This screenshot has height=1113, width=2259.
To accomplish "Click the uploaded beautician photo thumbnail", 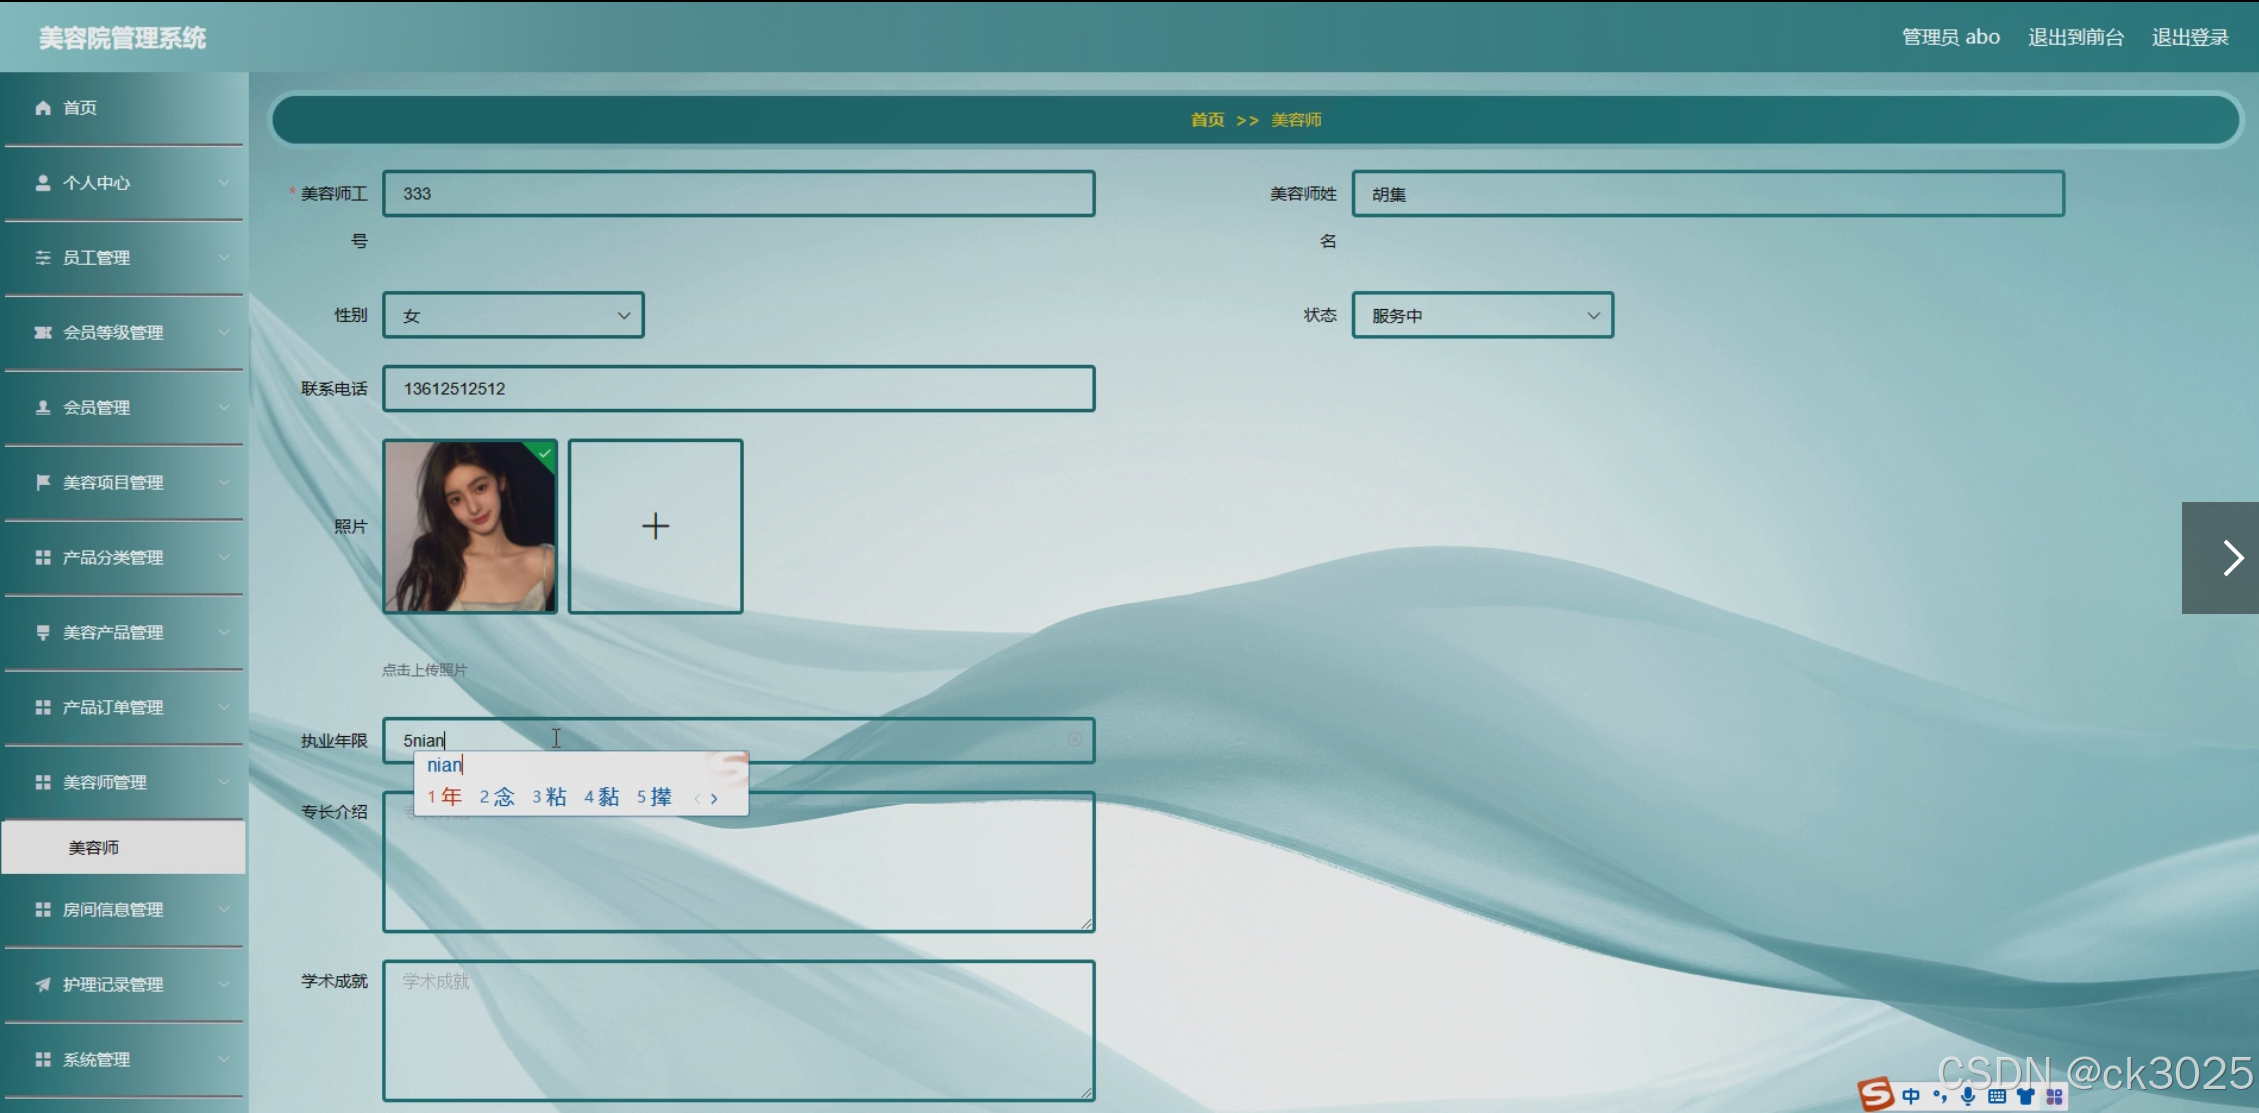I will click(470, 526).
